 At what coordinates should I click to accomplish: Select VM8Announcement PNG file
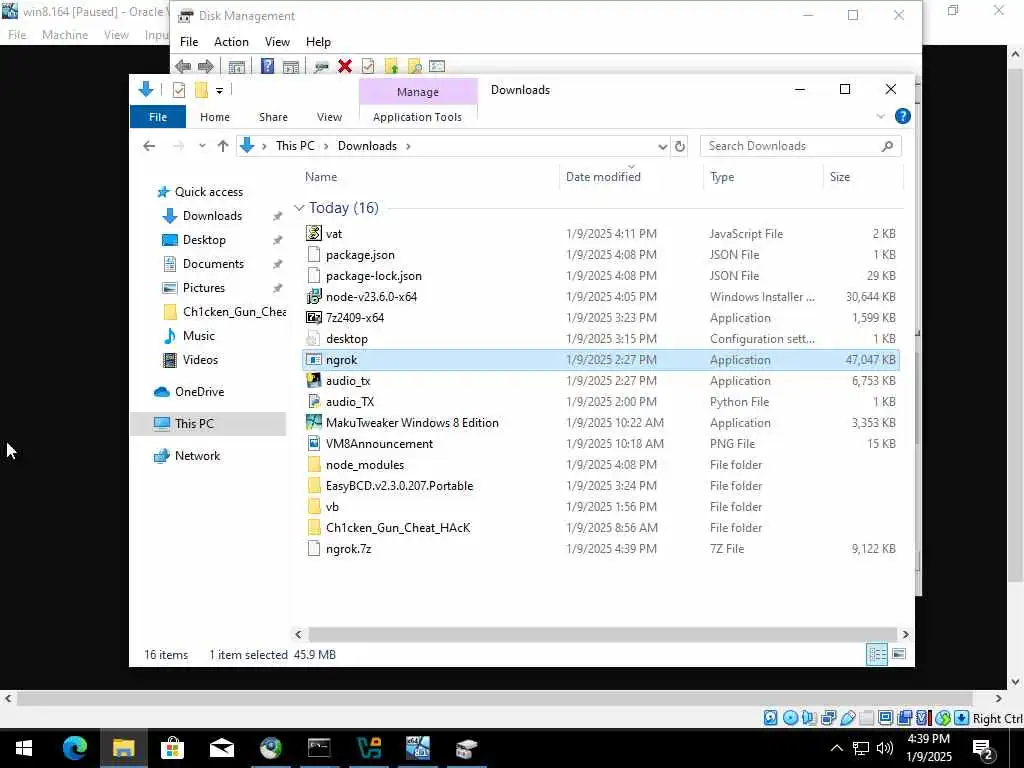[x=601, y=443]
